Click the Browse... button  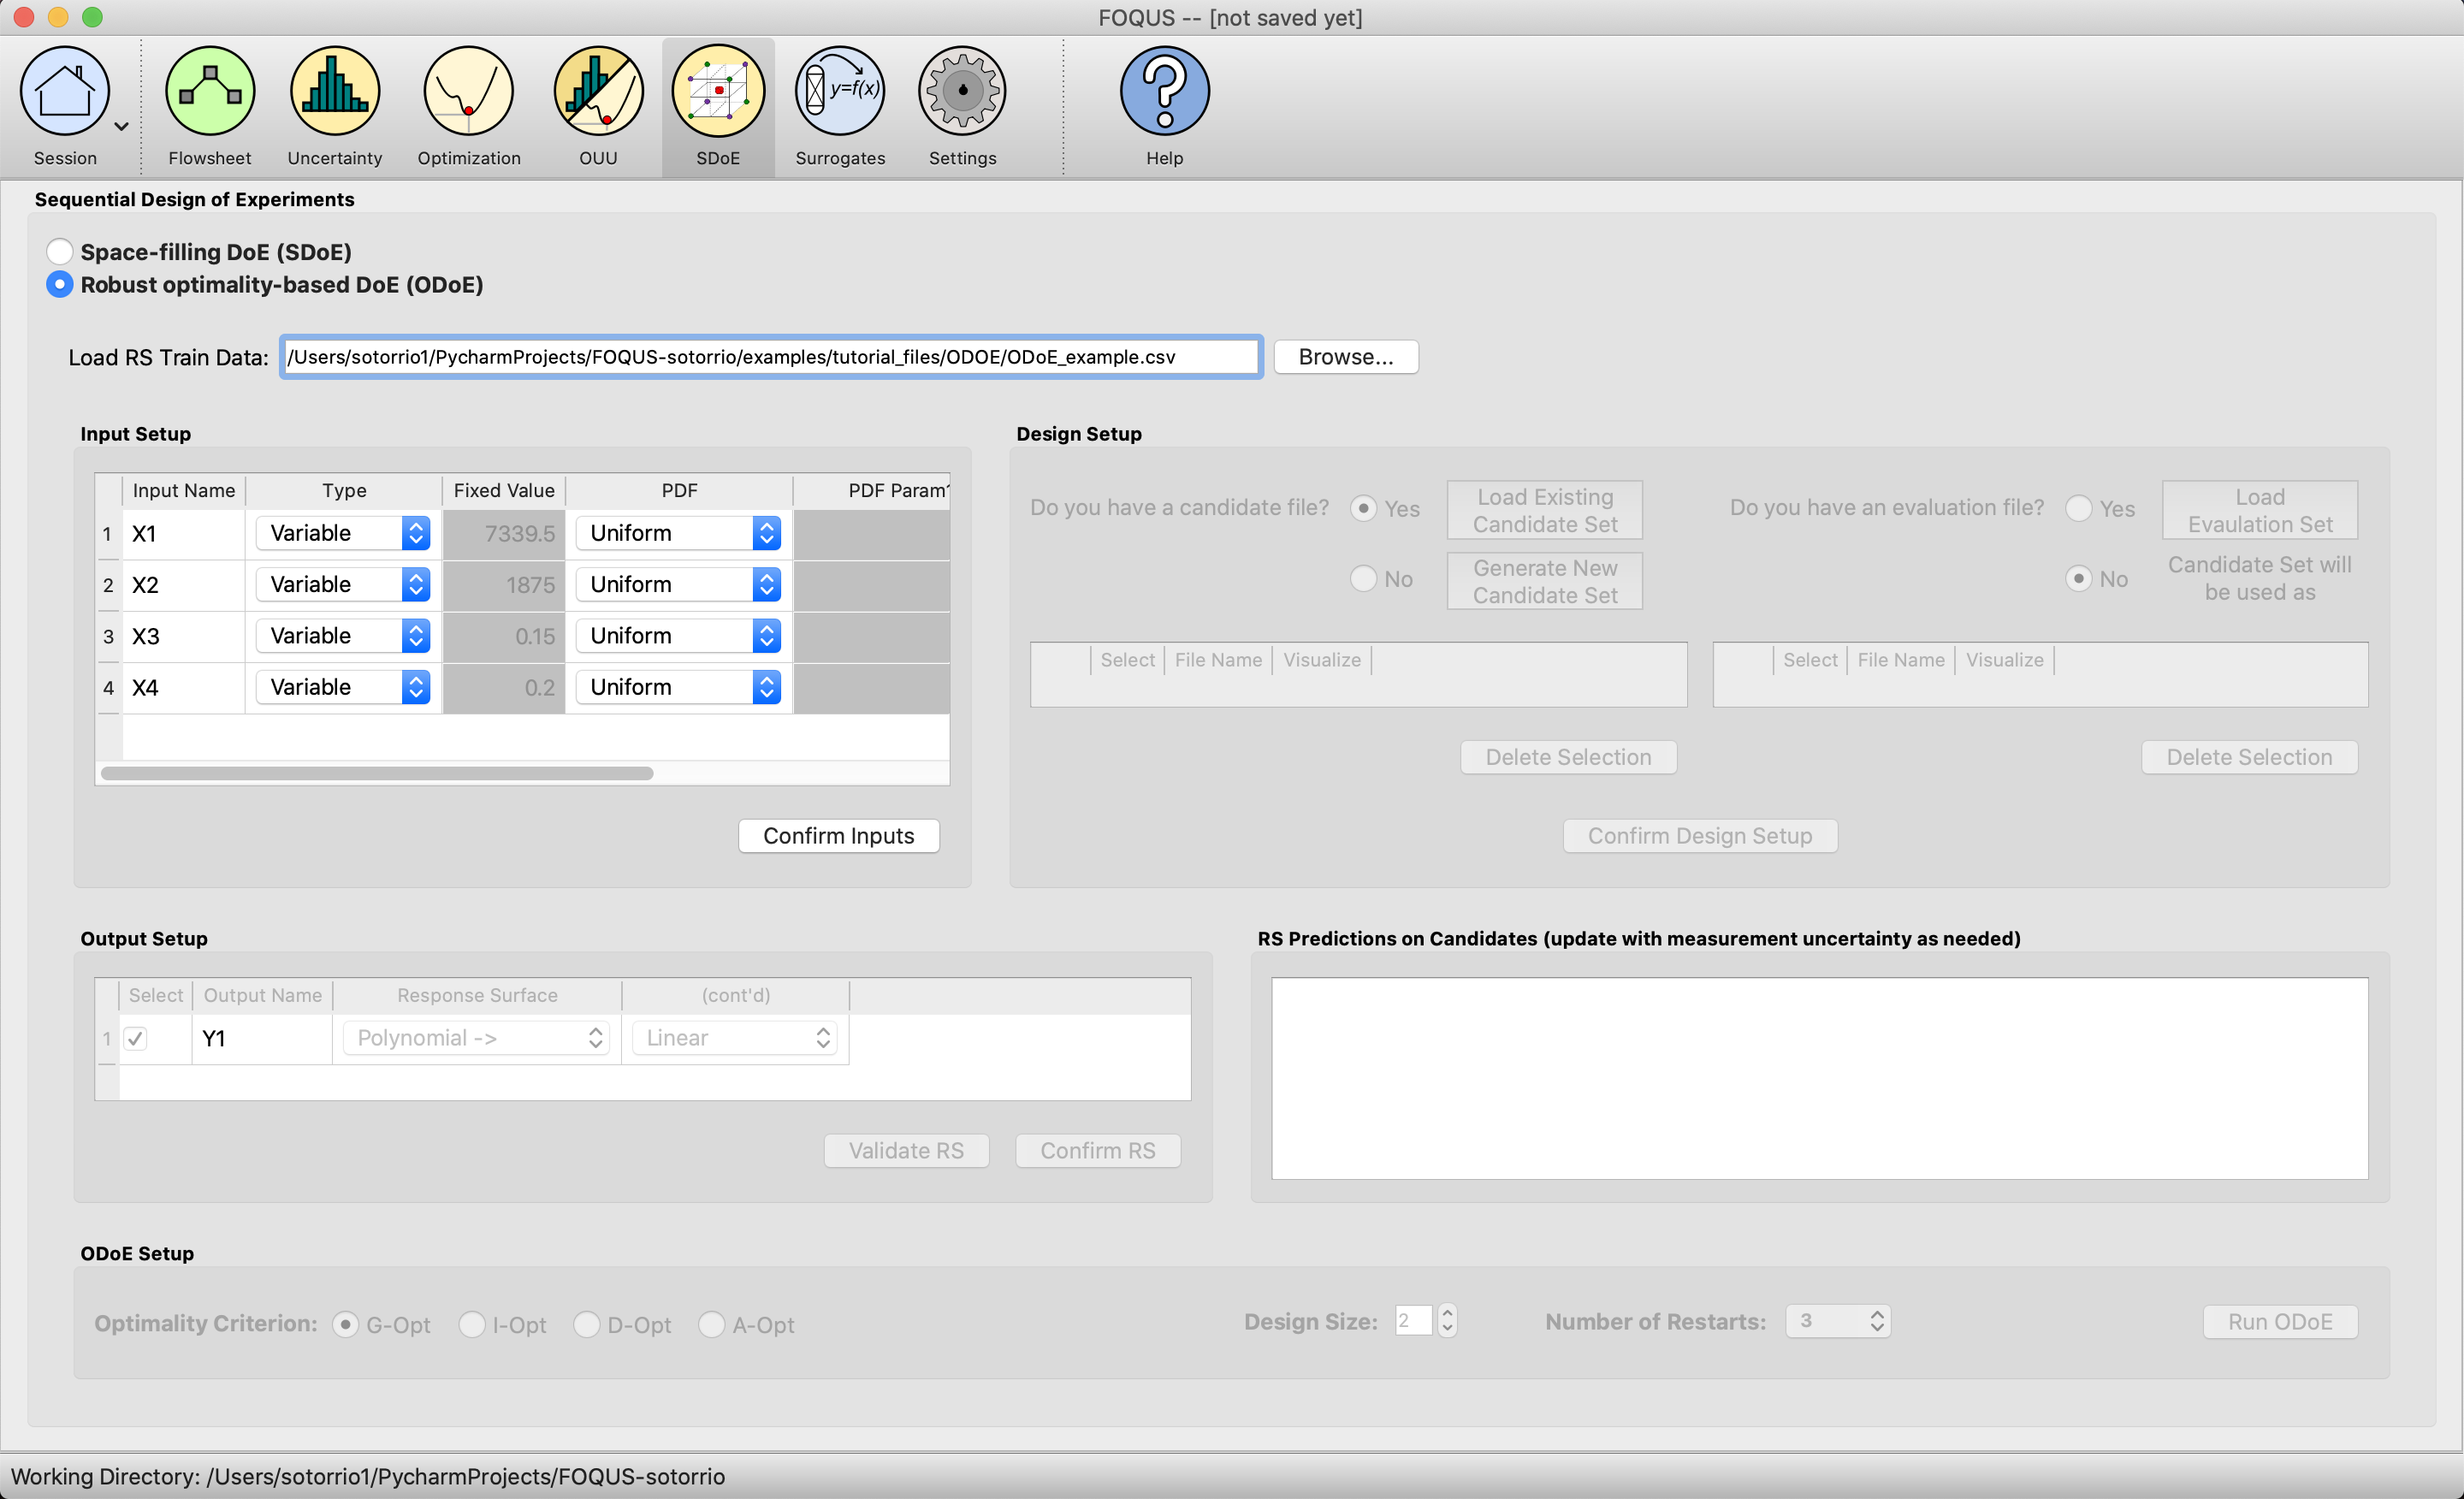(1345, 357)
